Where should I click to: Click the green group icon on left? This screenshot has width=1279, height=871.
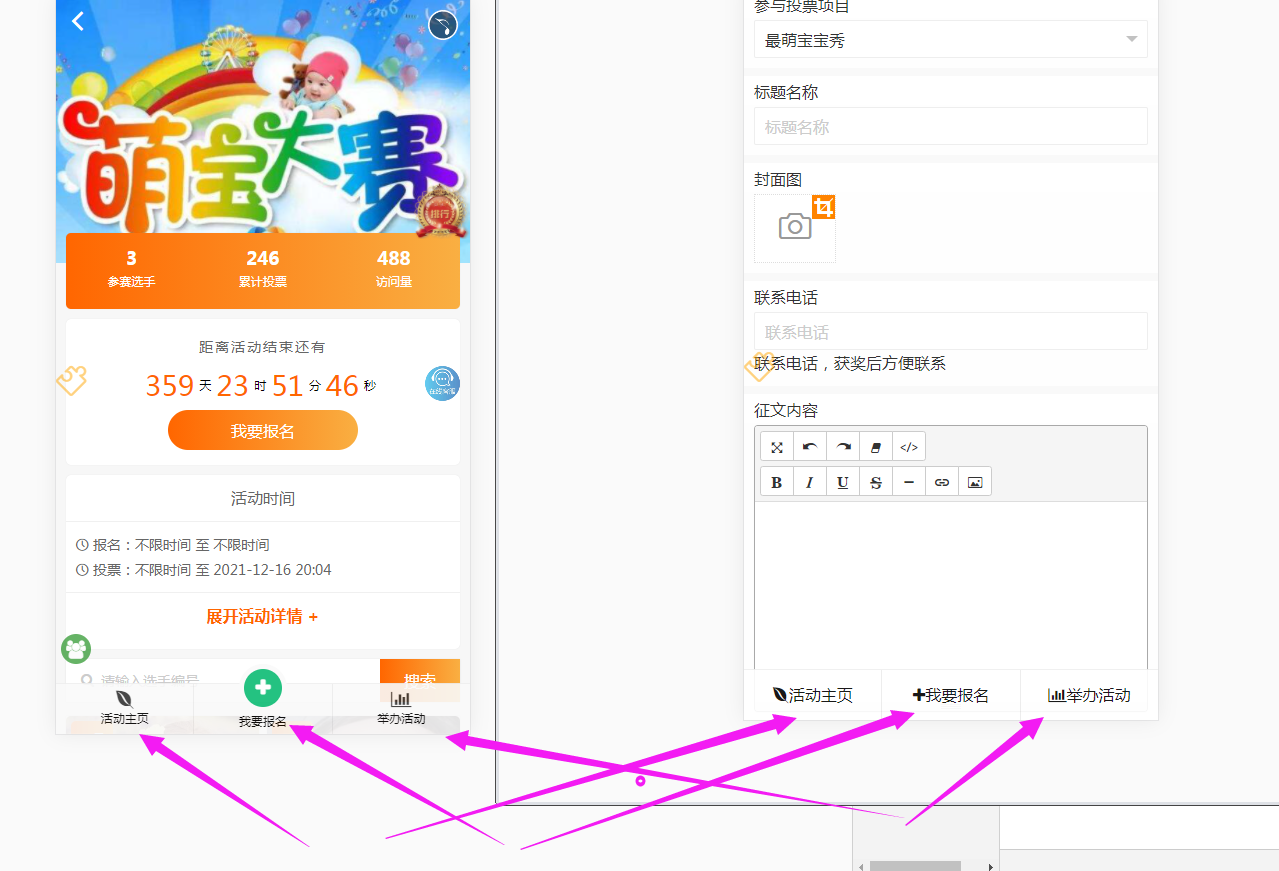[x=76, y=649]
